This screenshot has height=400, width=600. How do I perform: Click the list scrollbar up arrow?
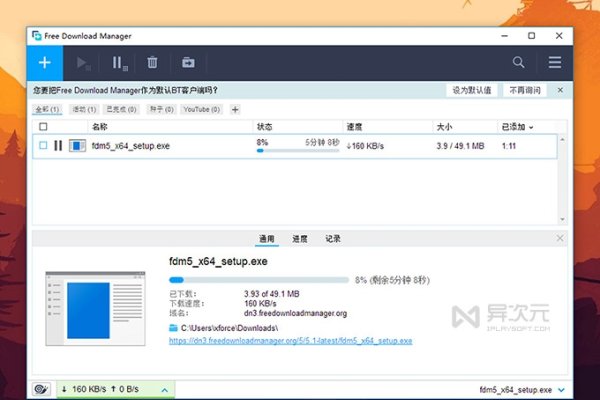click(x=562, y=140)
